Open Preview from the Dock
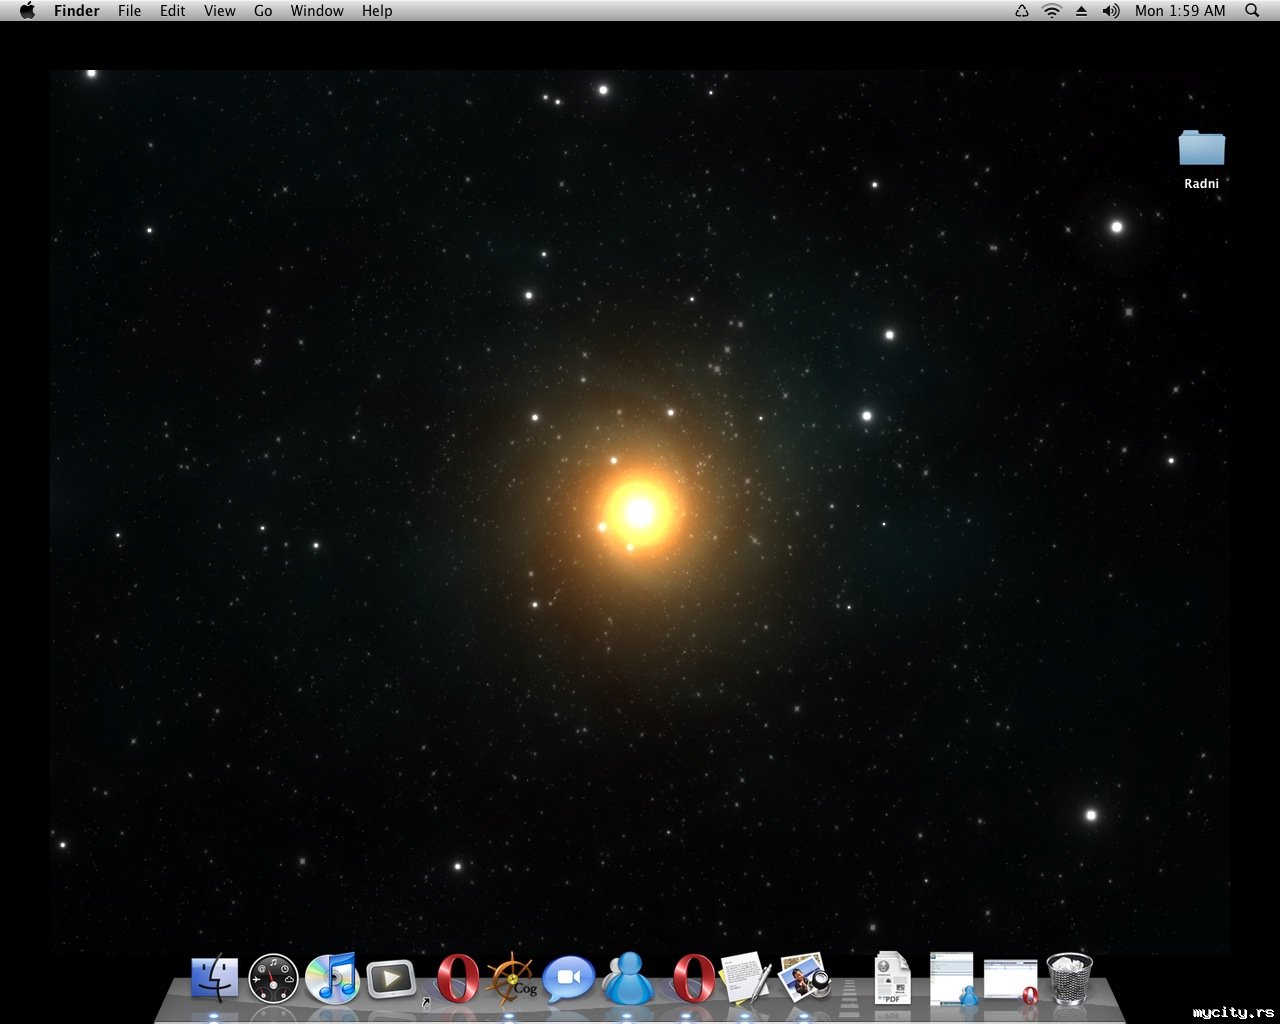The height and width of the screenshot is (1024, 1280). tap(804, 978)
